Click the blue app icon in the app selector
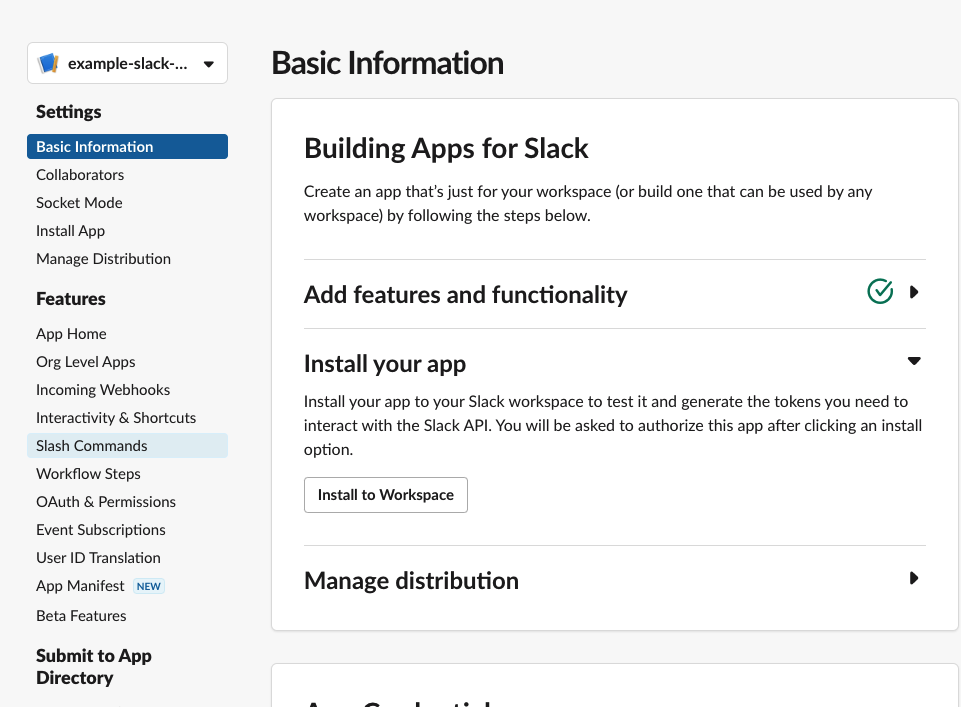This screenshot has width=961, height=707. click(x=48, y=63)
